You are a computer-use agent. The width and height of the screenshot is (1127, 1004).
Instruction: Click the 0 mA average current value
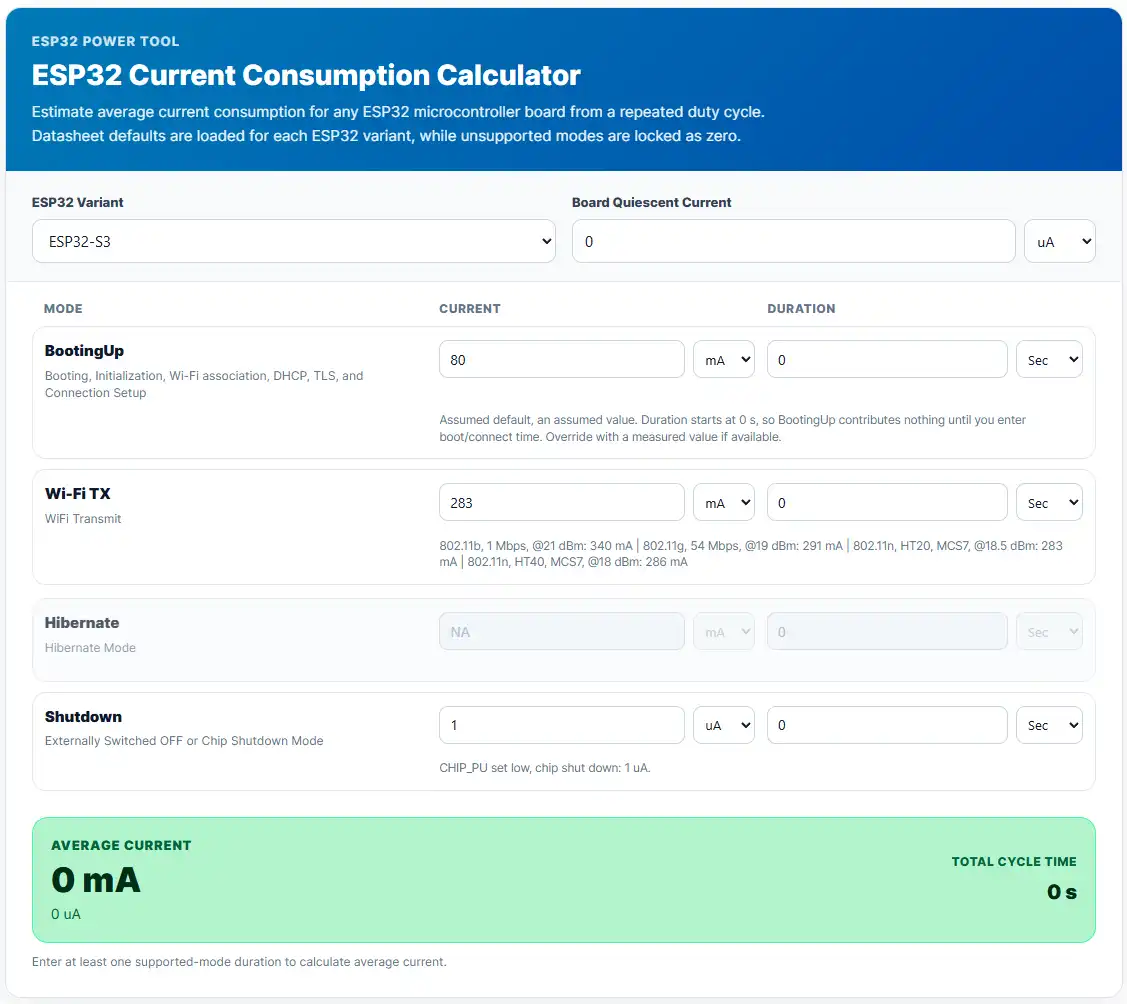point(96,880)
